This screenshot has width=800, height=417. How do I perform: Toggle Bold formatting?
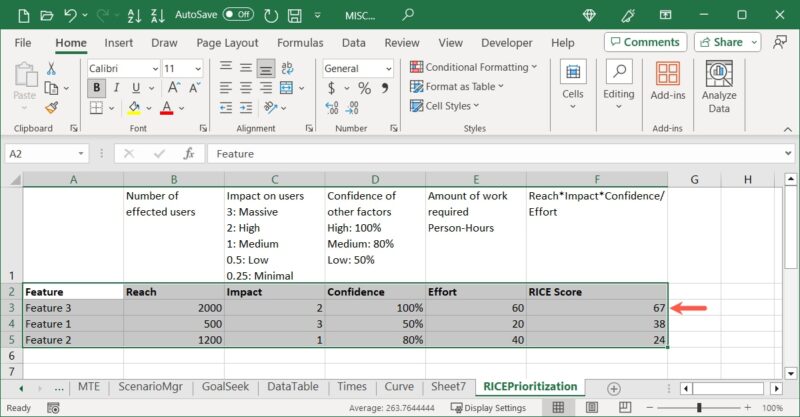point(96,88)
